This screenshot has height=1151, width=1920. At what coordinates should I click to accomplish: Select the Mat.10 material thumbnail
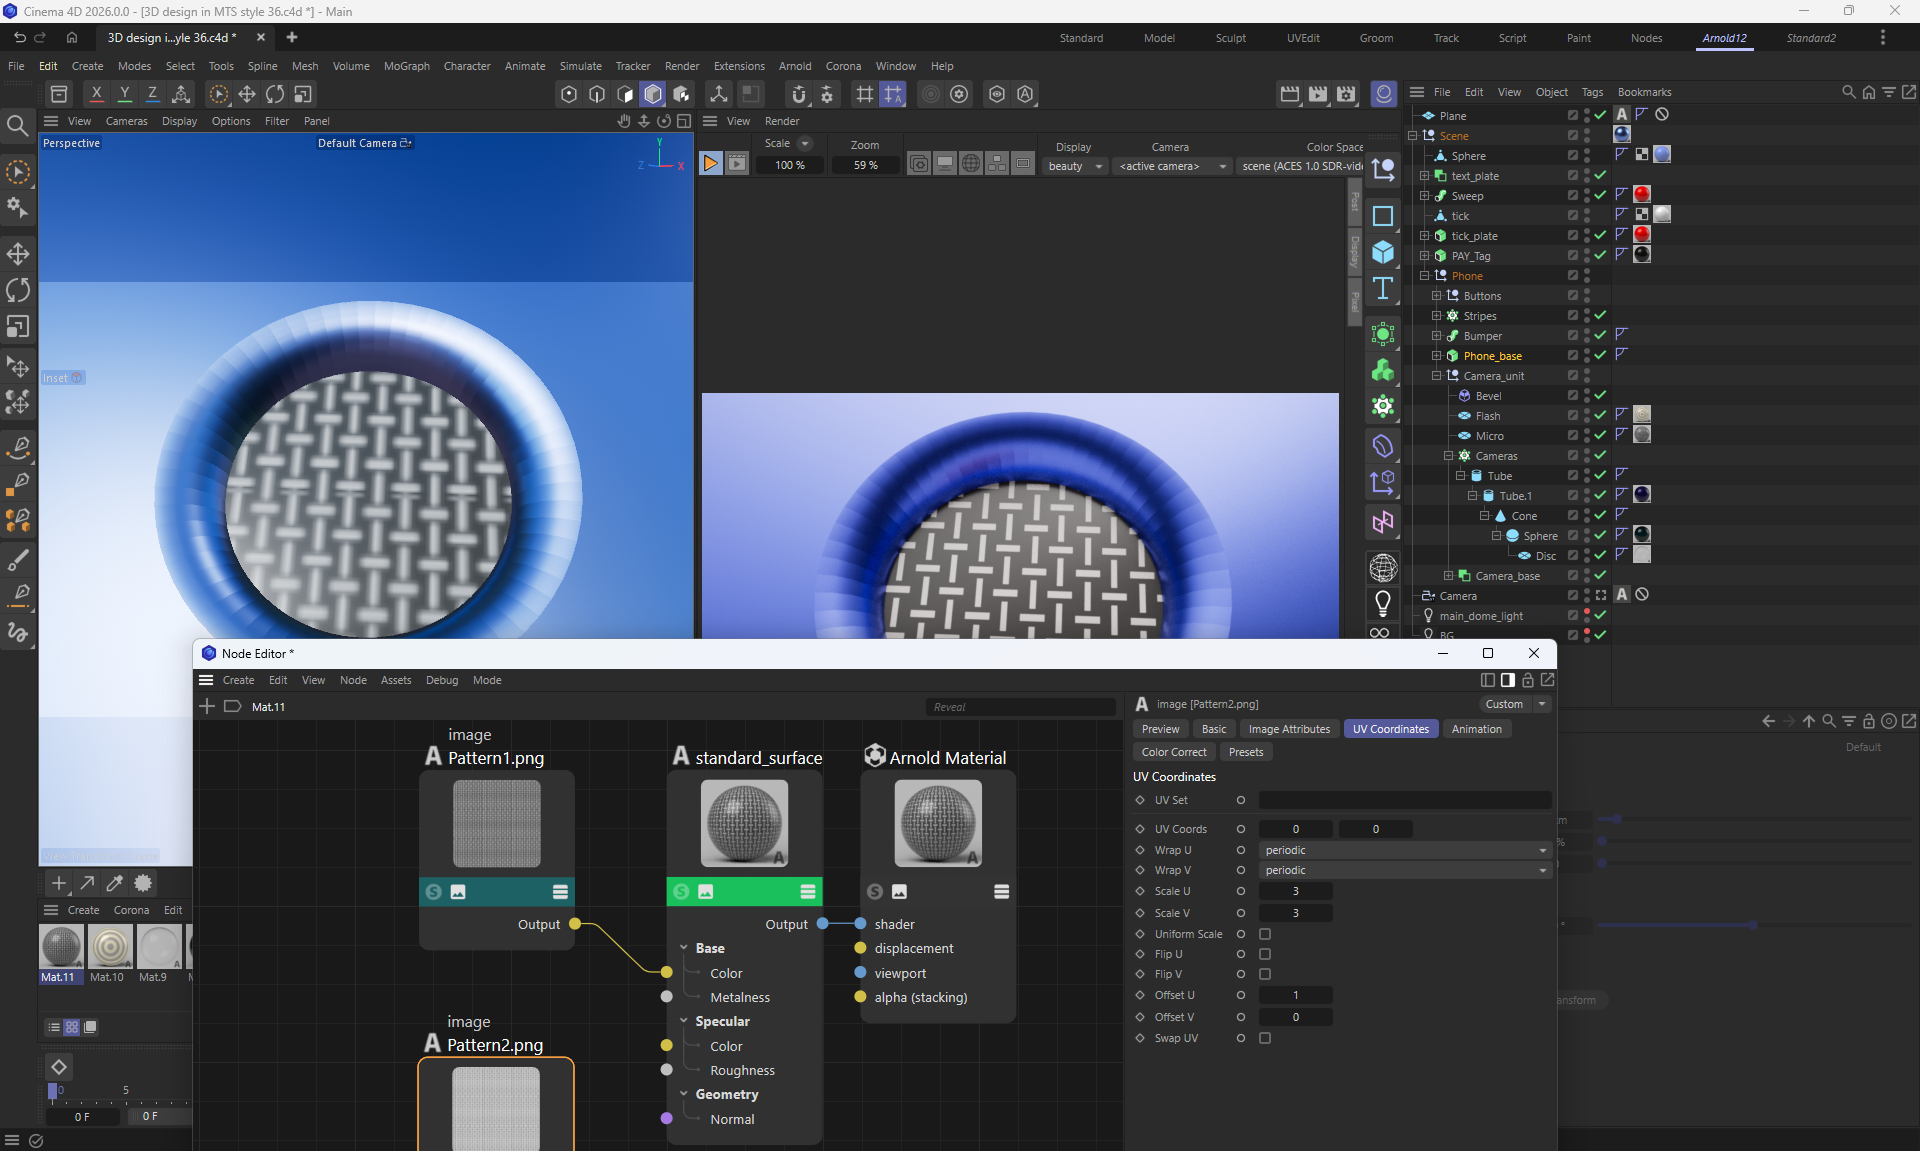(x=109, y=947)
